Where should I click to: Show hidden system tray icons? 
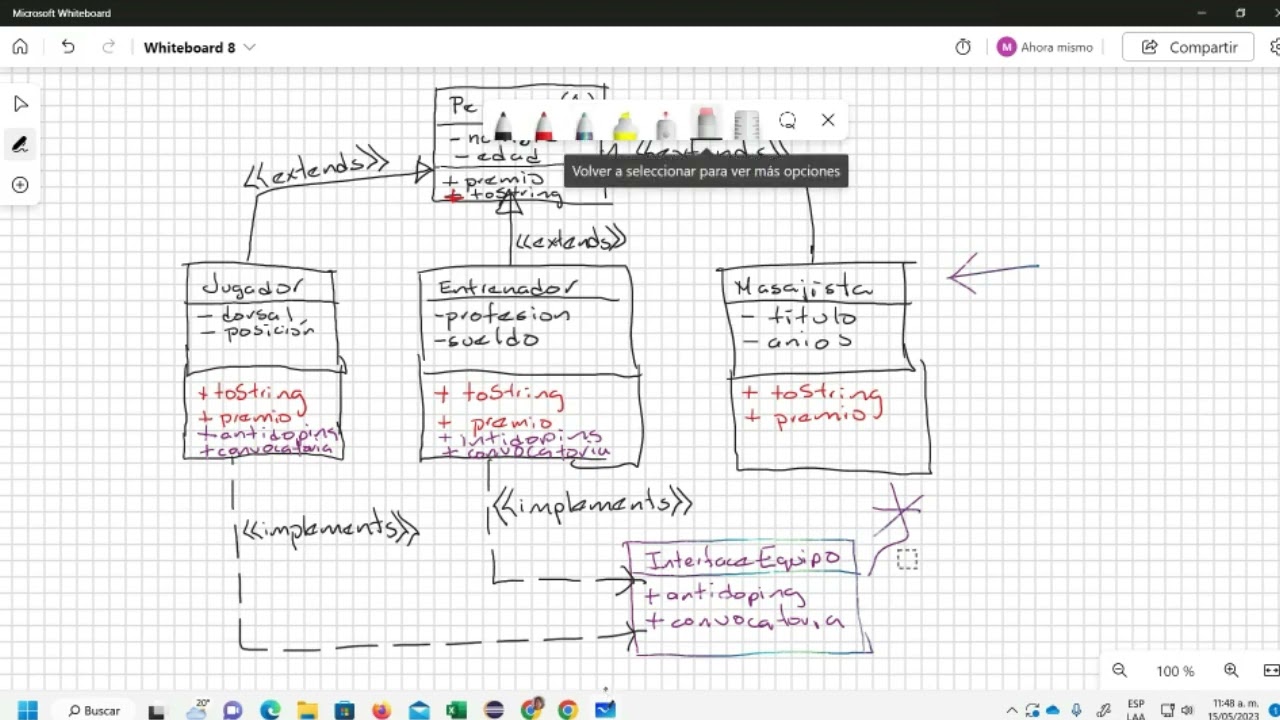tap(1012, 711)
